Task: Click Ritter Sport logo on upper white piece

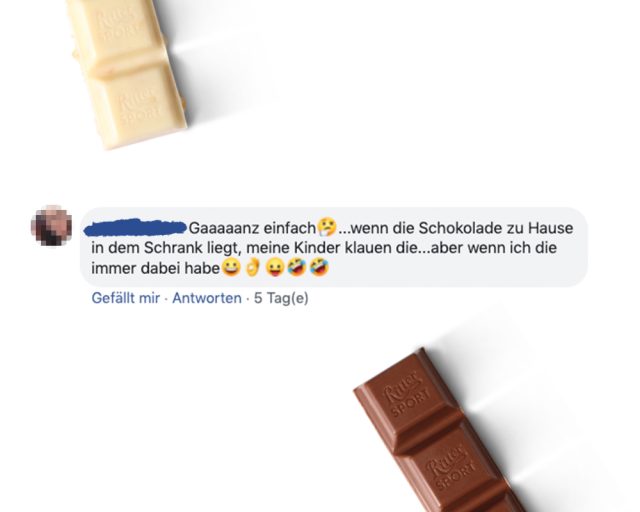Action: point(118,26)
